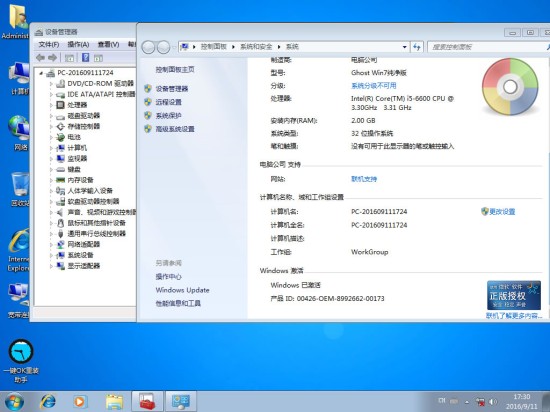Image resolution: width=550 pixels, height=412 pixels.
Task: Expand the 磁盘驱动器 node
Action: click(x=51, y=116)
